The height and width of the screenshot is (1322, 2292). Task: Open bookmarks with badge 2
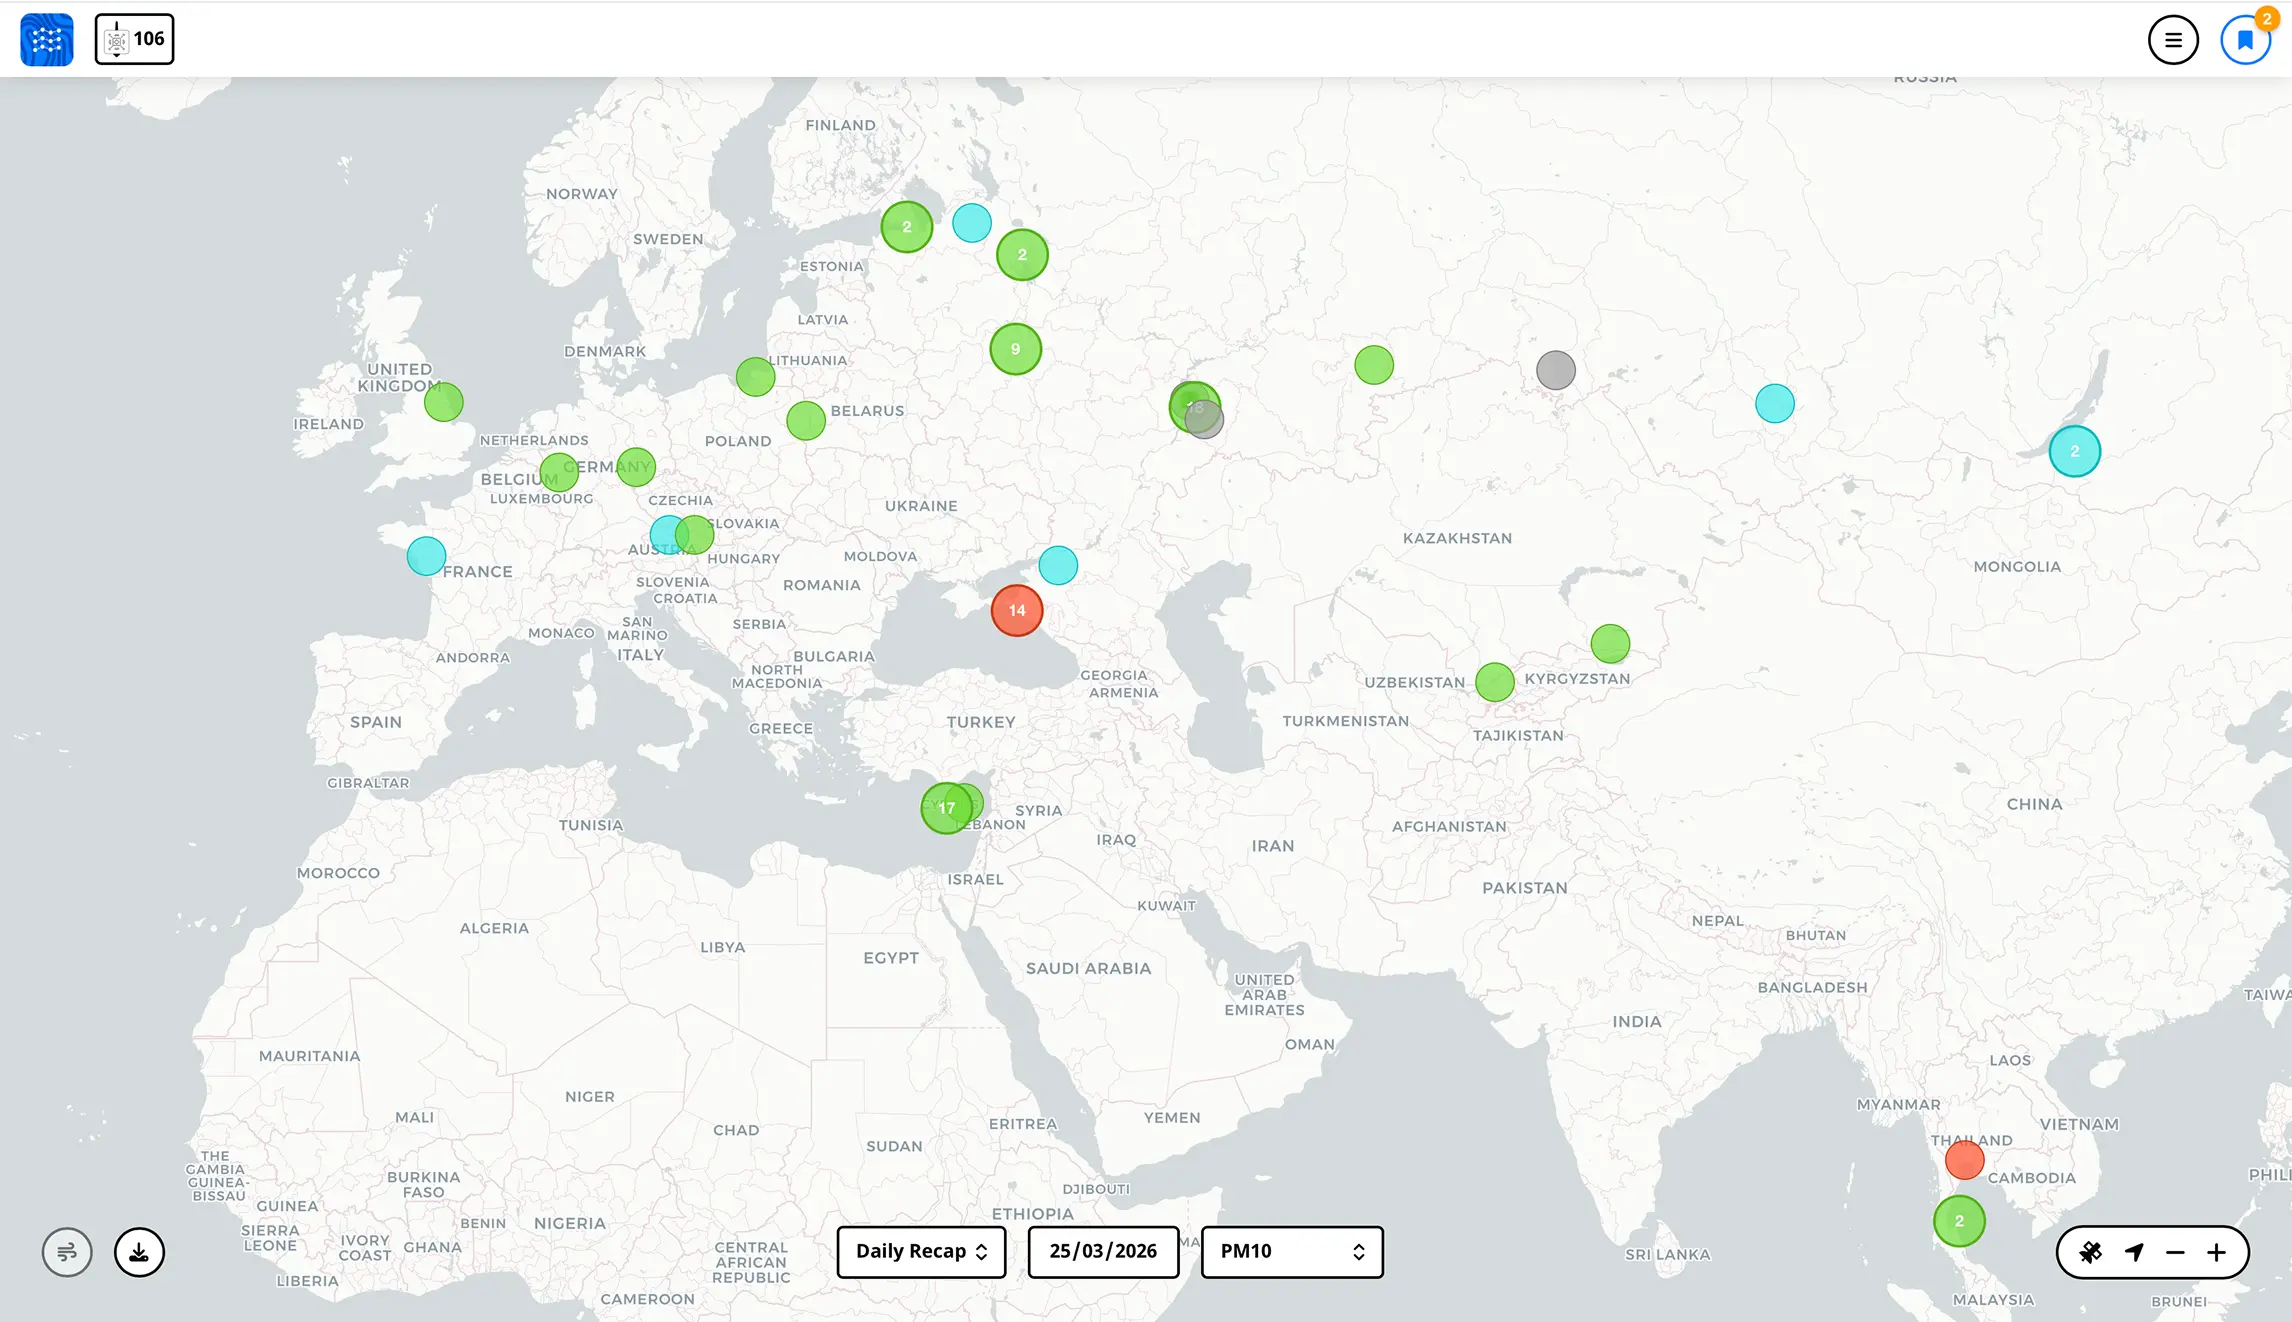pos(2245,40)
